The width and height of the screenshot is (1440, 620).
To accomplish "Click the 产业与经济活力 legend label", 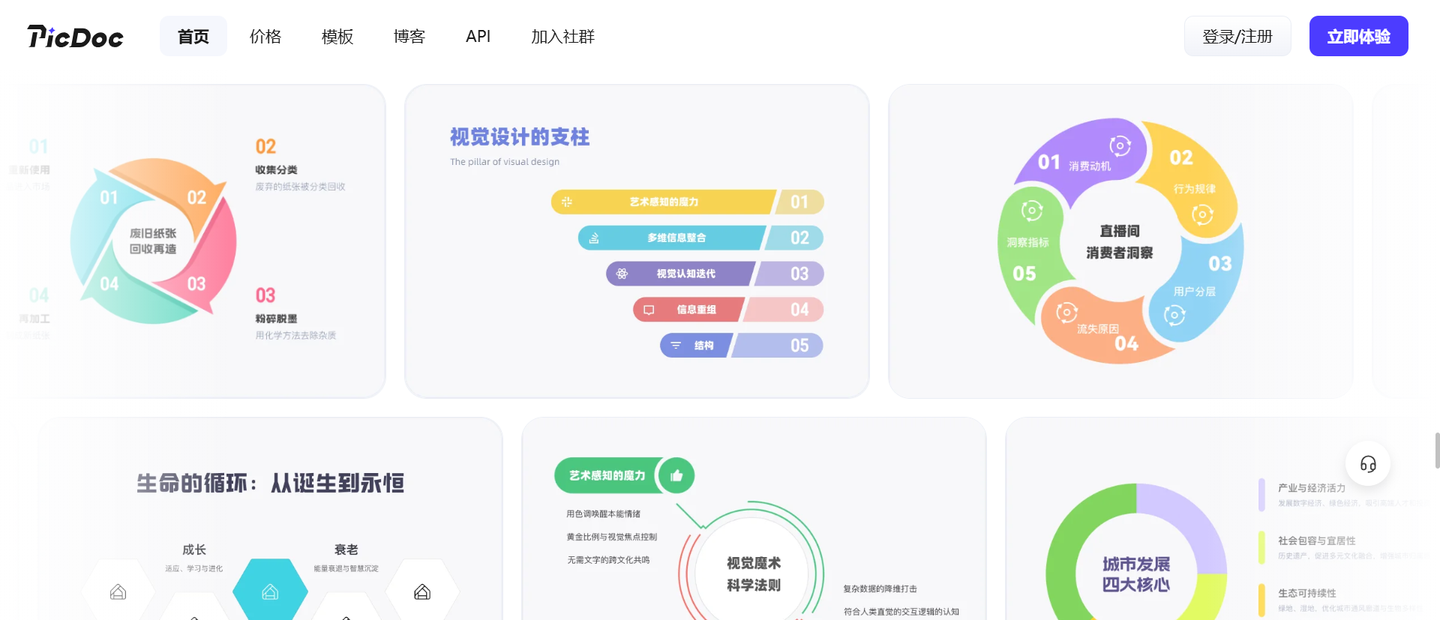I will pyautogui.click(x=1311, y=488).
